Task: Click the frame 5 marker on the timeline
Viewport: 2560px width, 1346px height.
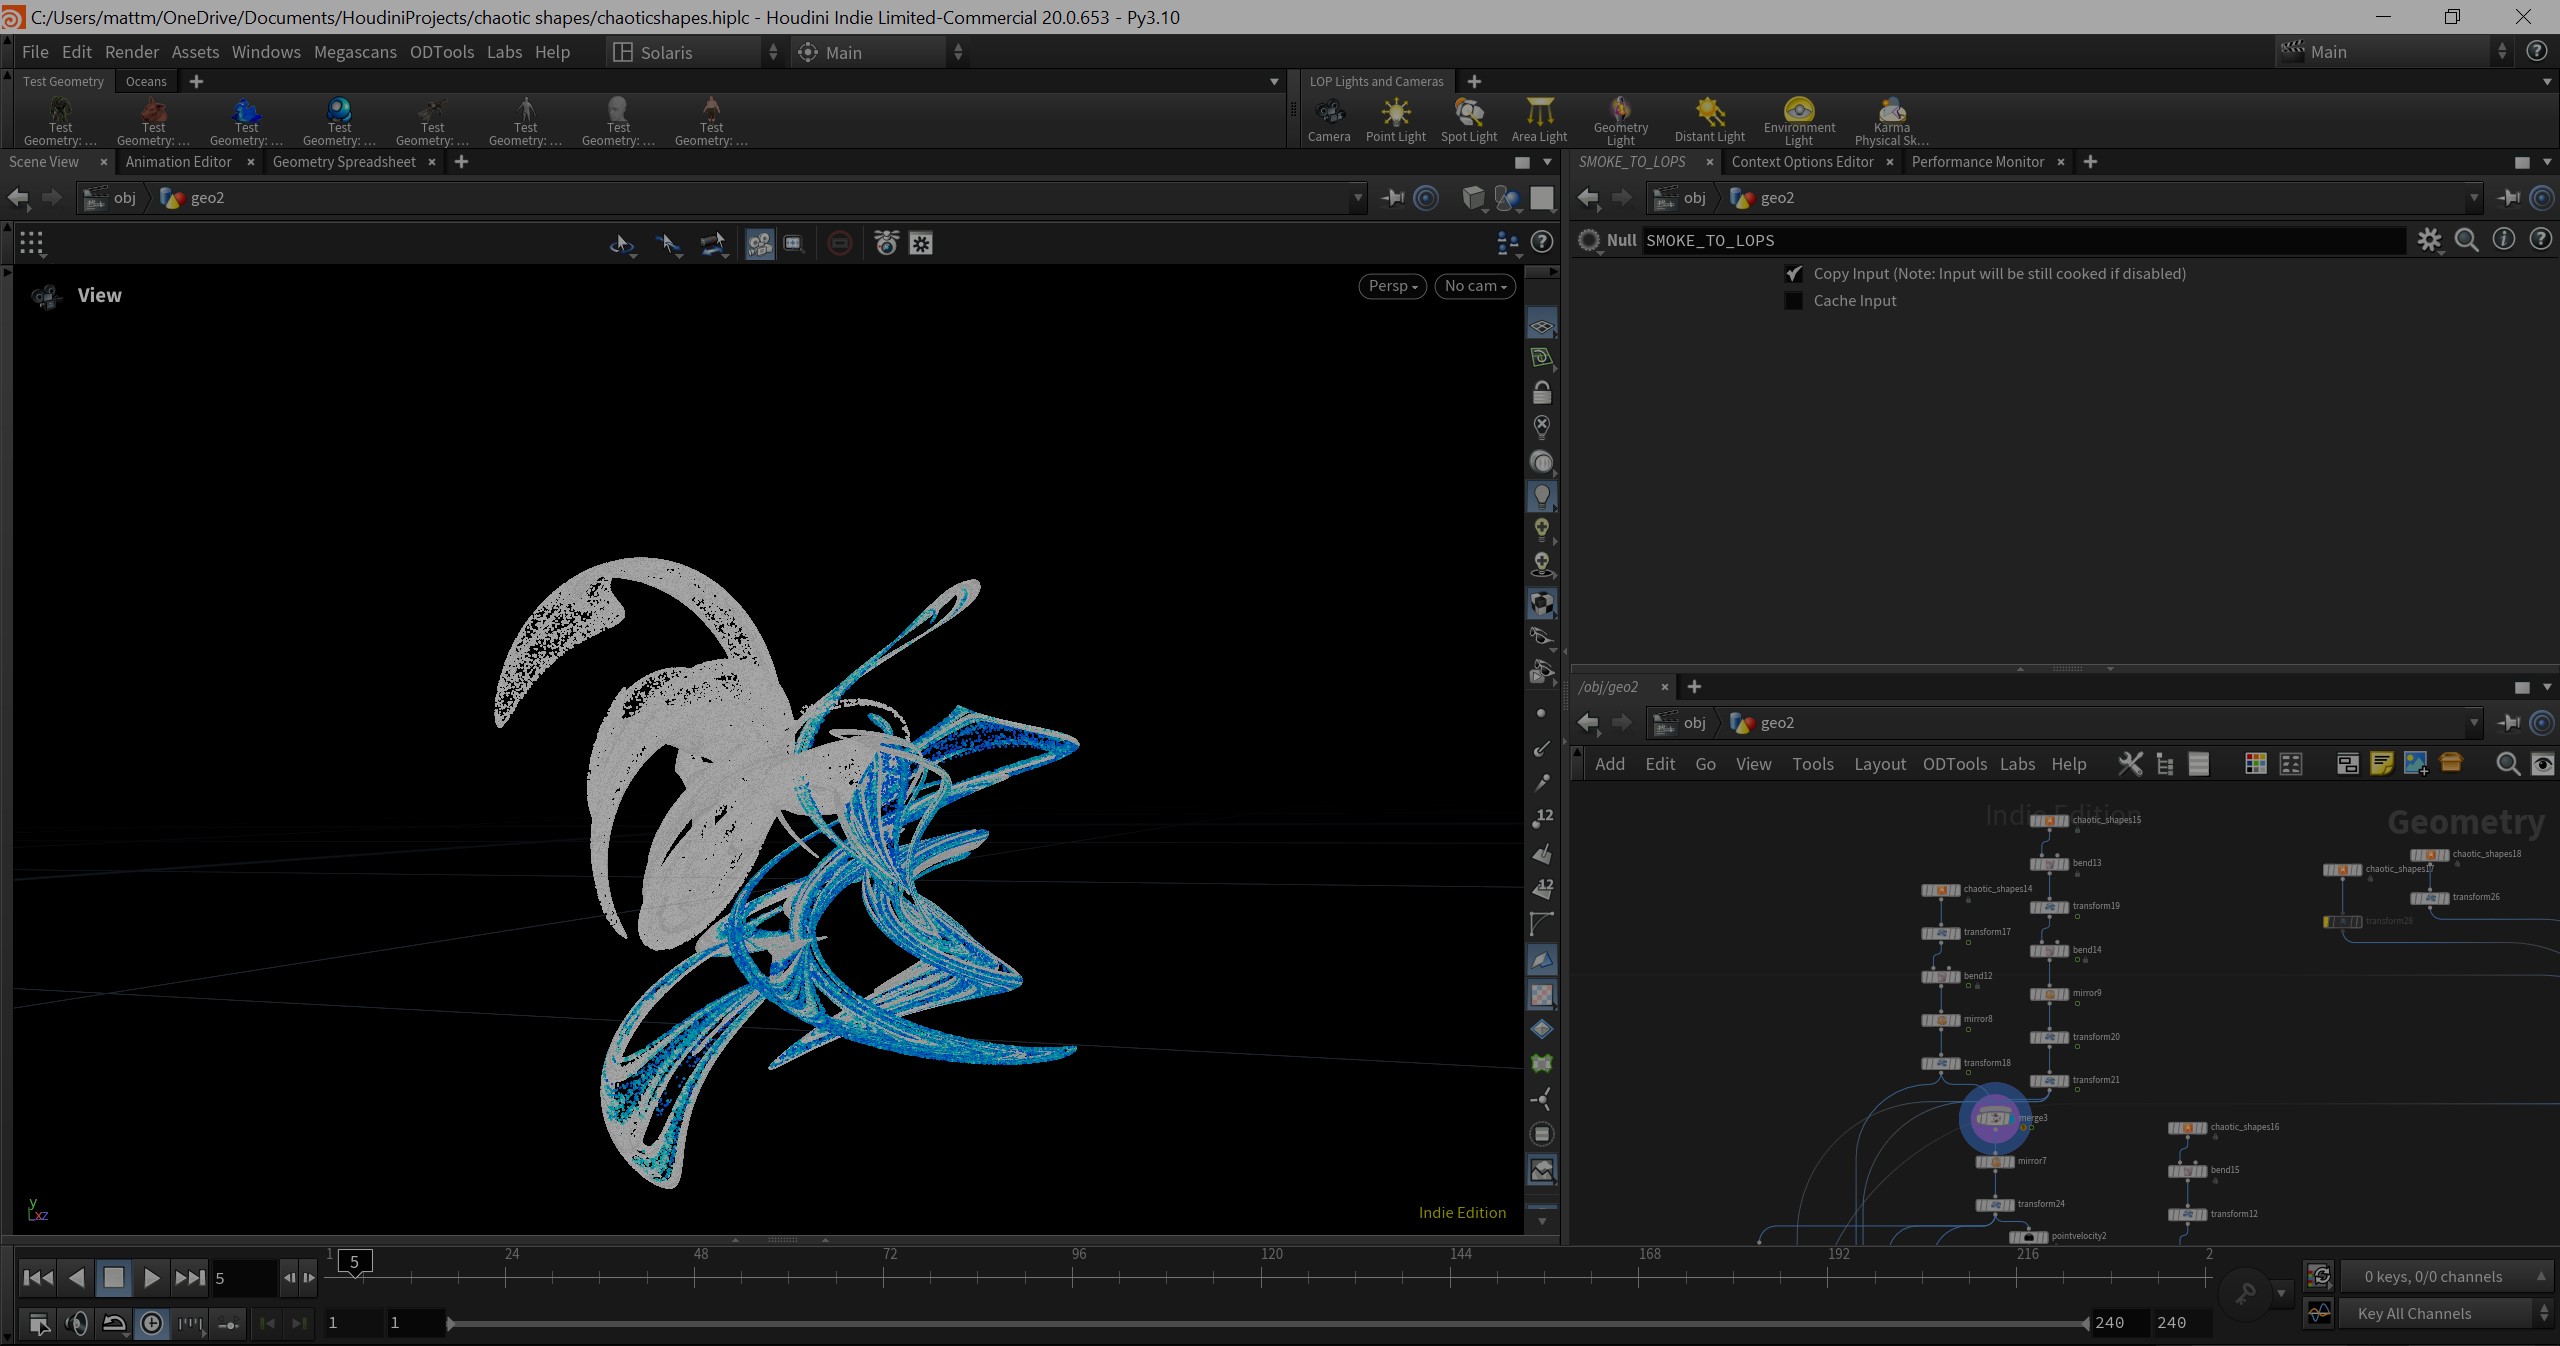Action: pos(355,1262)
